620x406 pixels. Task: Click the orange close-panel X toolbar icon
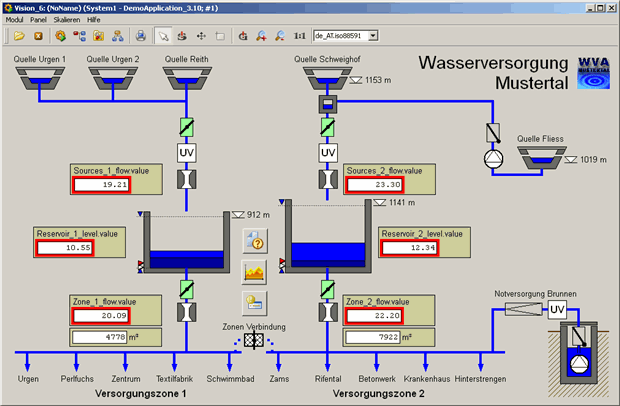pyautogui.click(x=38, y=36)
